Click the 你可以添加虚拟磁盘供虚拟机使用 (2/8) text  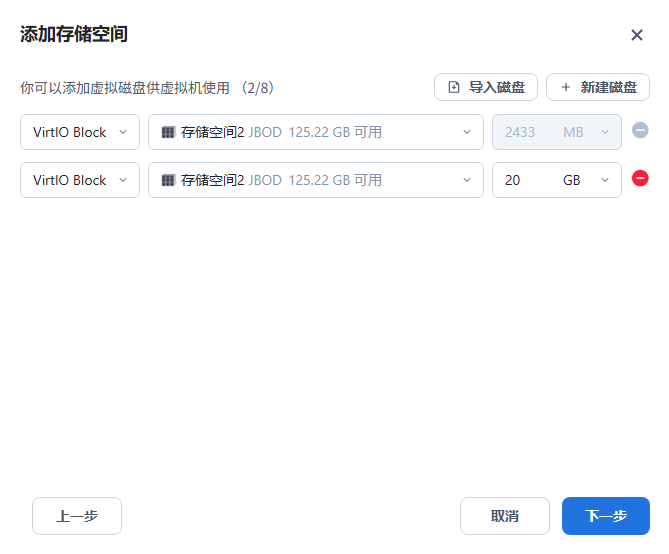[x=147, y=87]
